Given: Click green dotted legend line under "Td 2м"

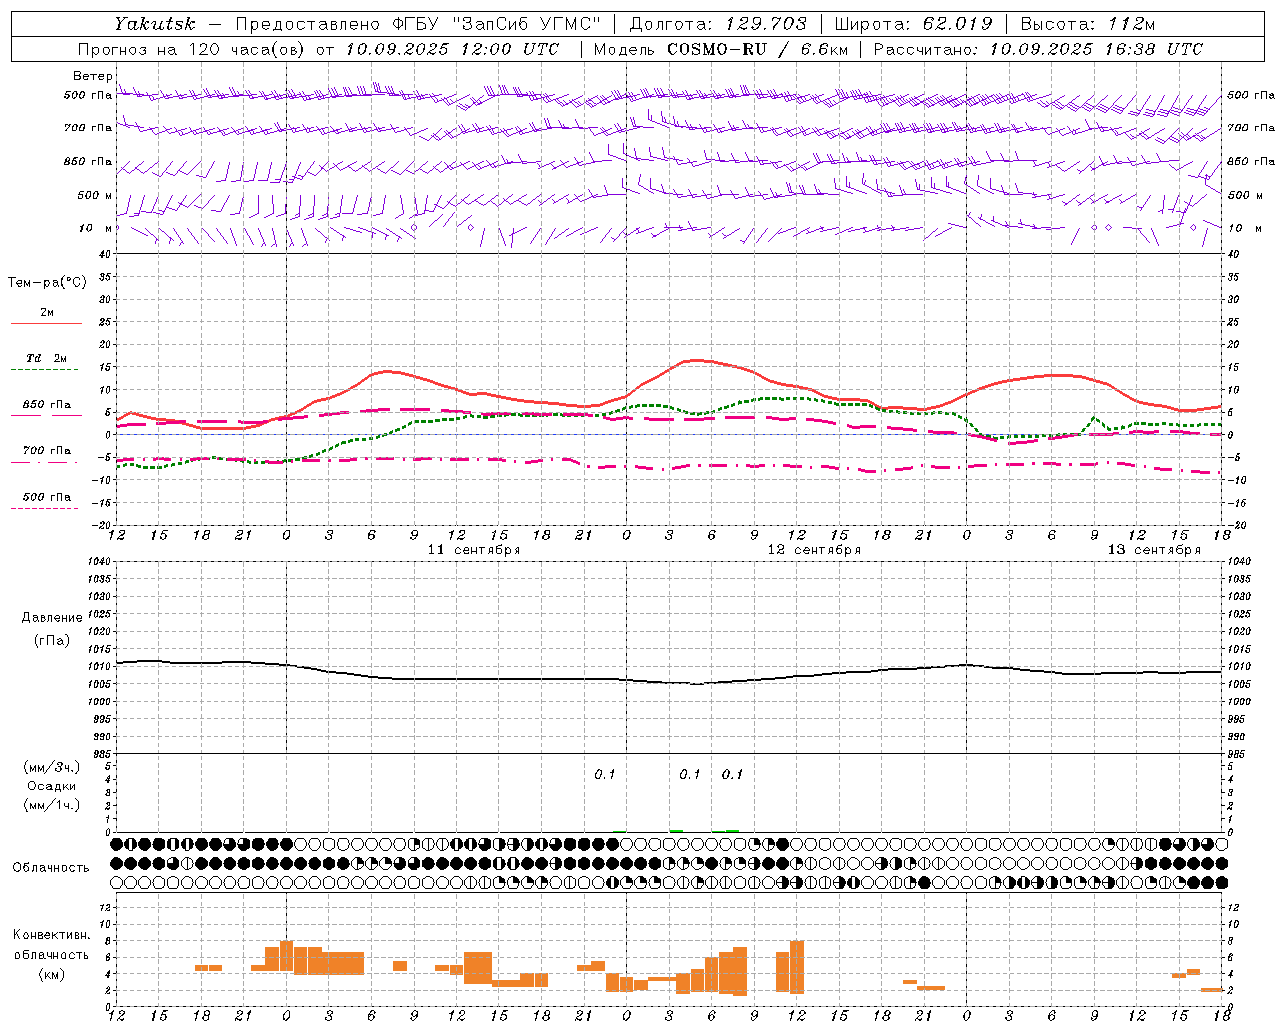Looking at the screenshot, I should coord(46,370).
